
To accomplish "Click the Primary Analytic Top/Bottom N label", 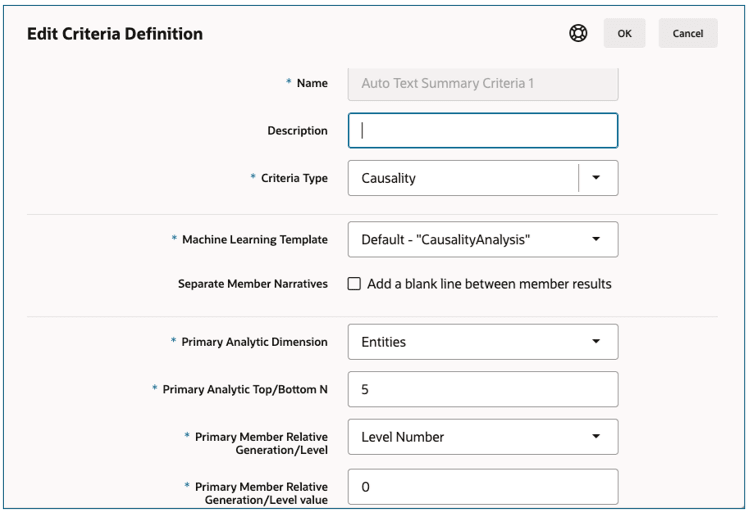I will coord(245,389).
